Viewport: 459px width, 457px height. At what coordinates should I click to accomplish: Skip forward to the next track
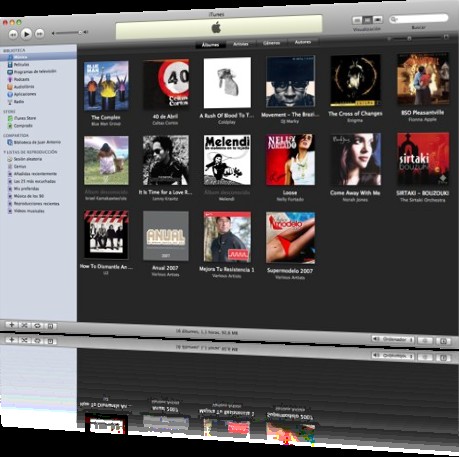39,33
